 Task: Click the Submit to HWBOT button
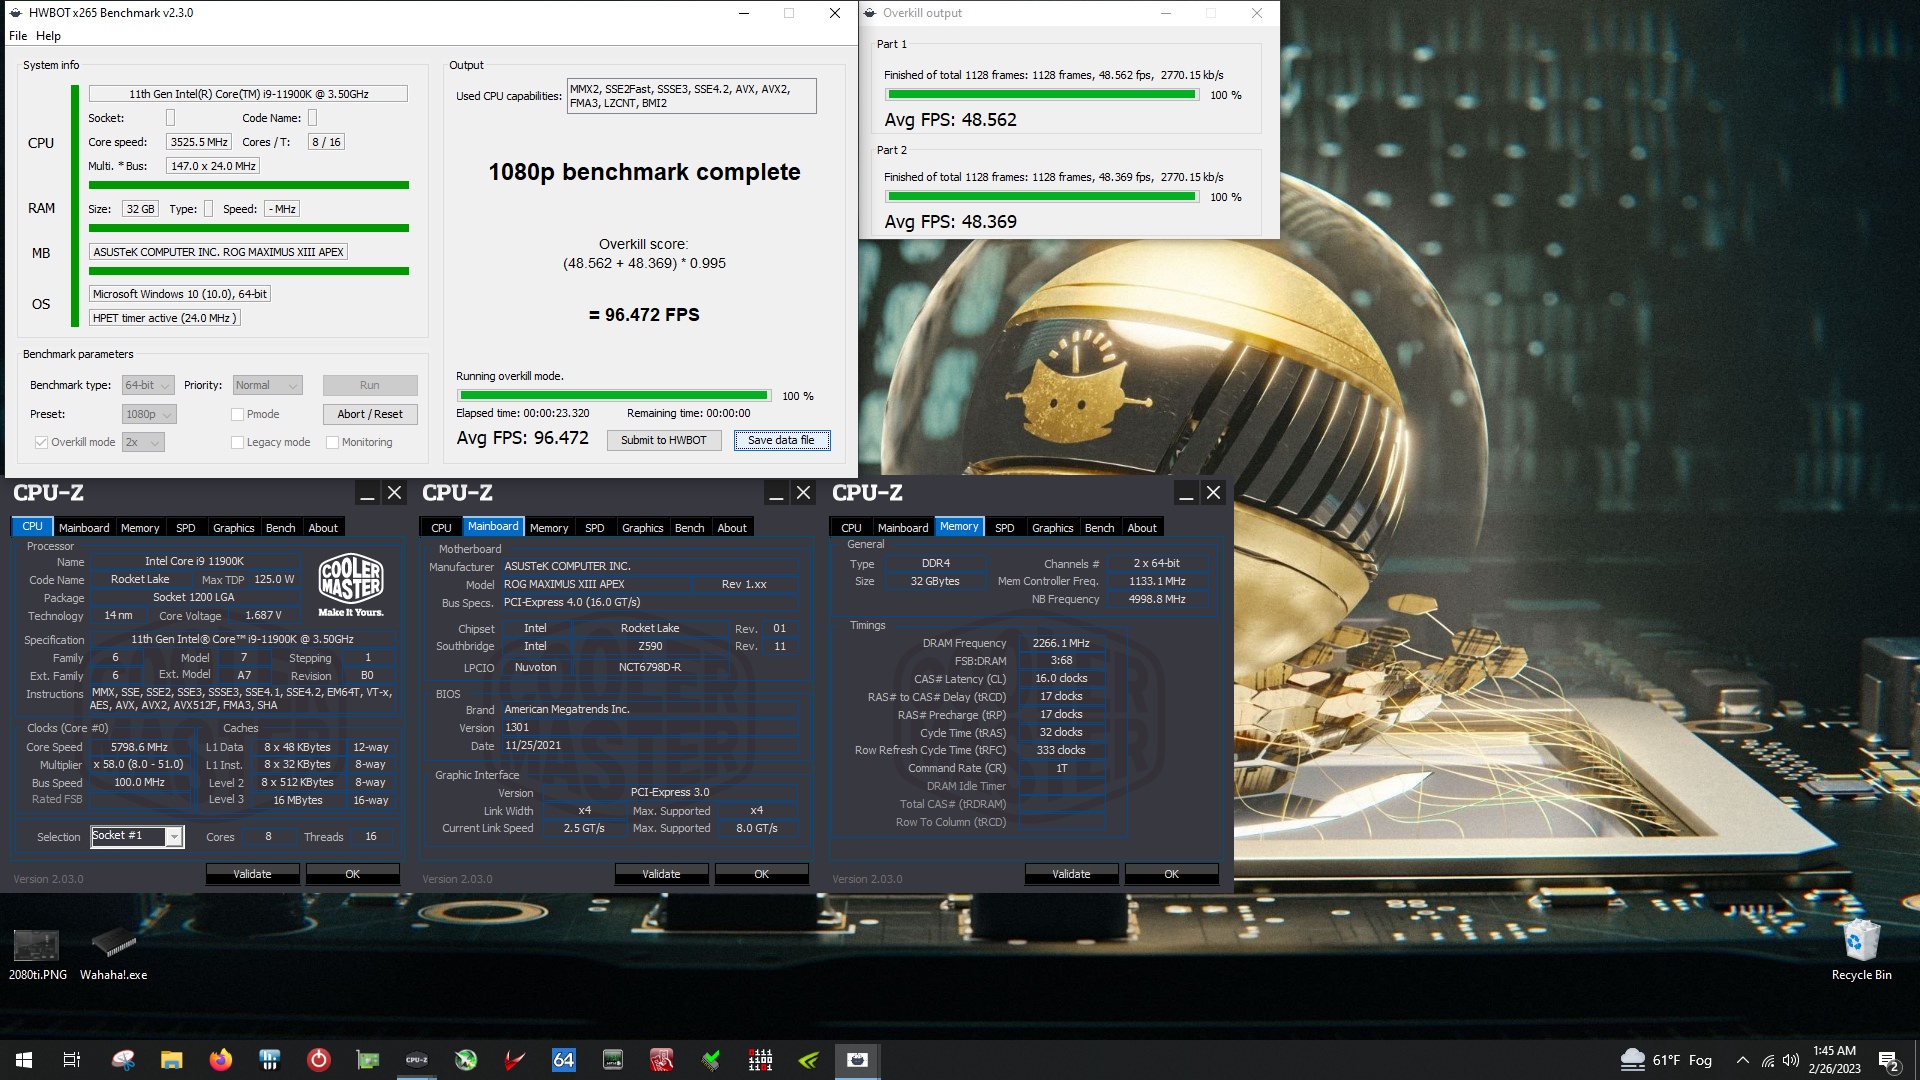point(664,440)
